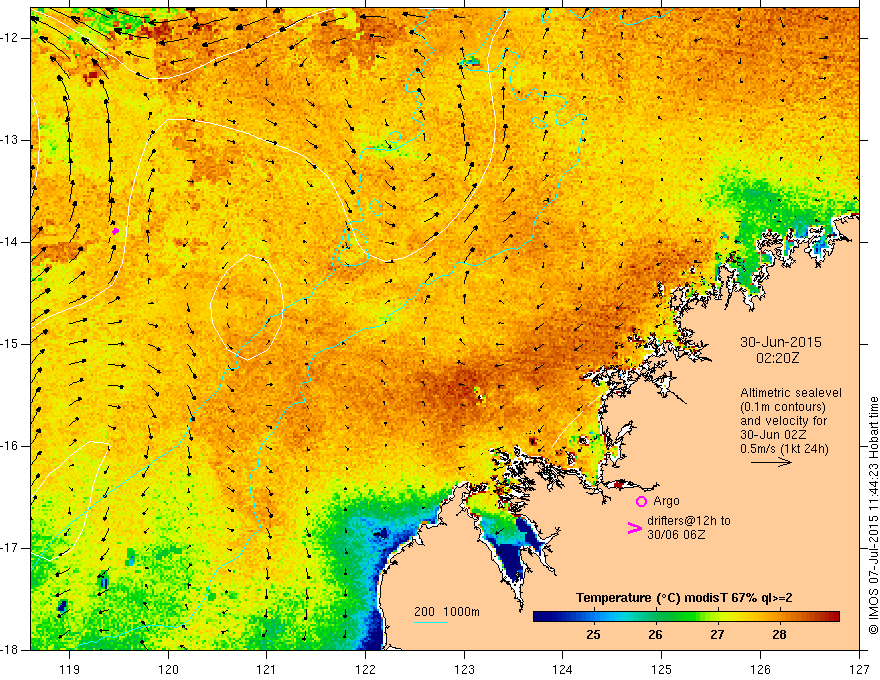The image size is (880, 680).
Task: Click the colorbar tick label 25
Action: [593, 635]
